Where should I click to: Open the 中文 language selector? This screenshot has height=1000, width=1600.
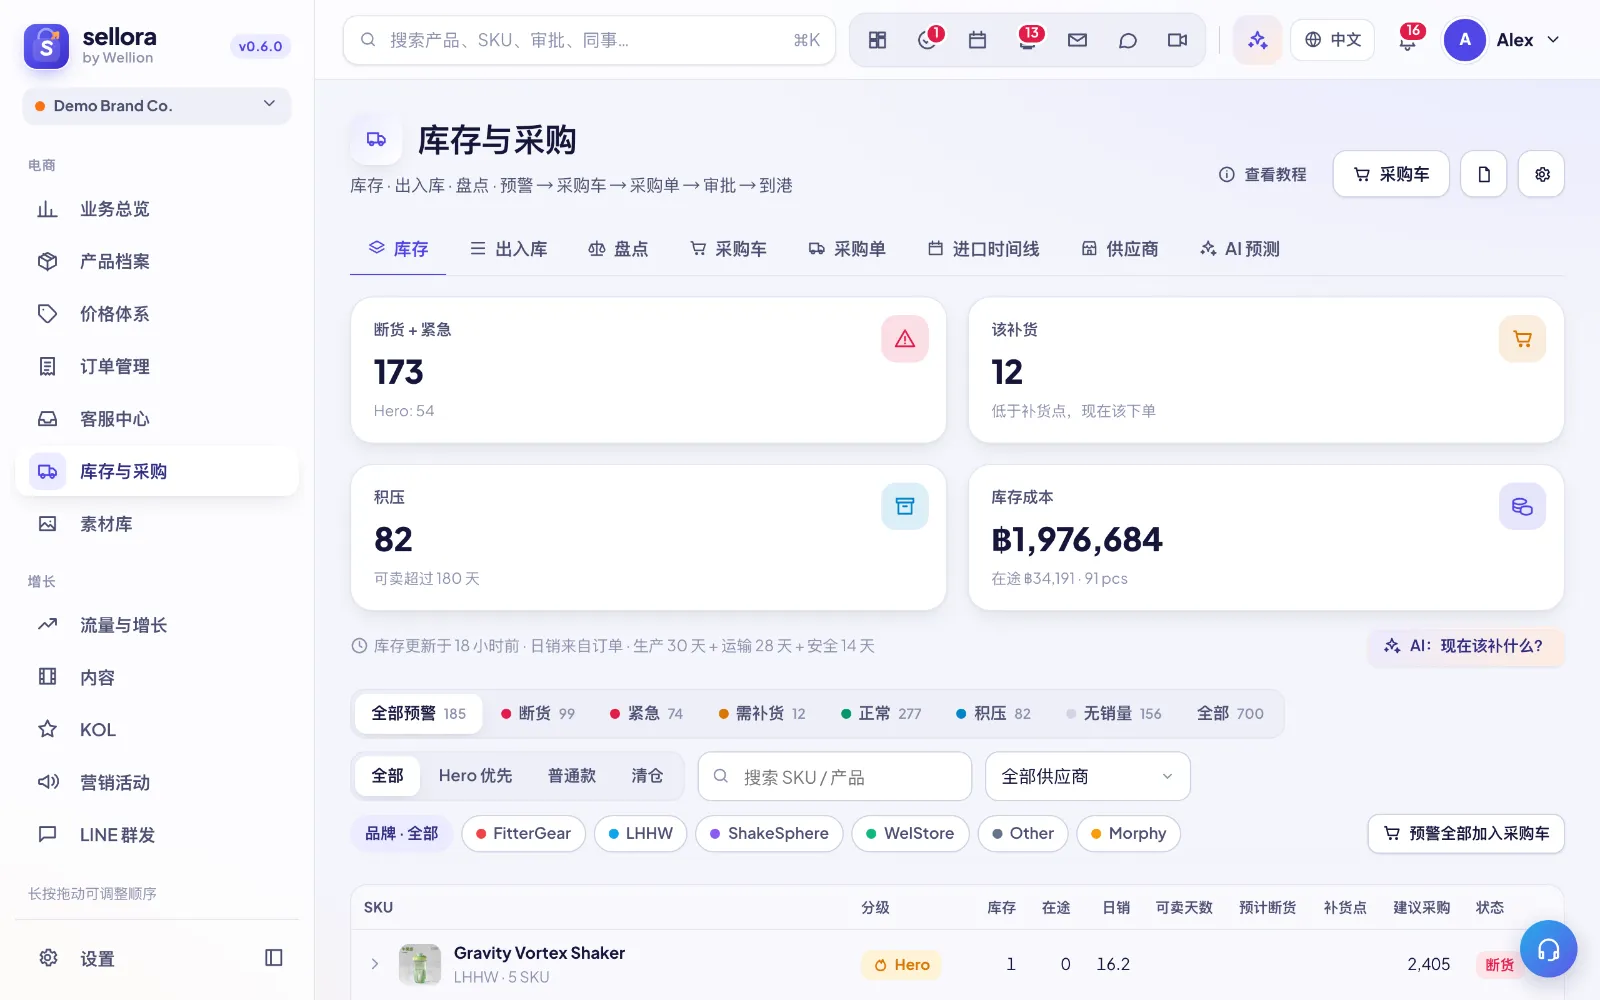click(x=1332, y=40)
